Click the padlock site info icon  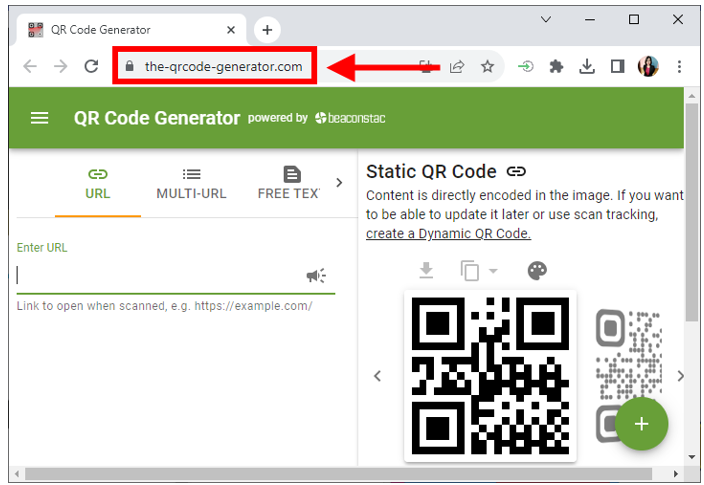pyautogui.click(x=130, y=66)
